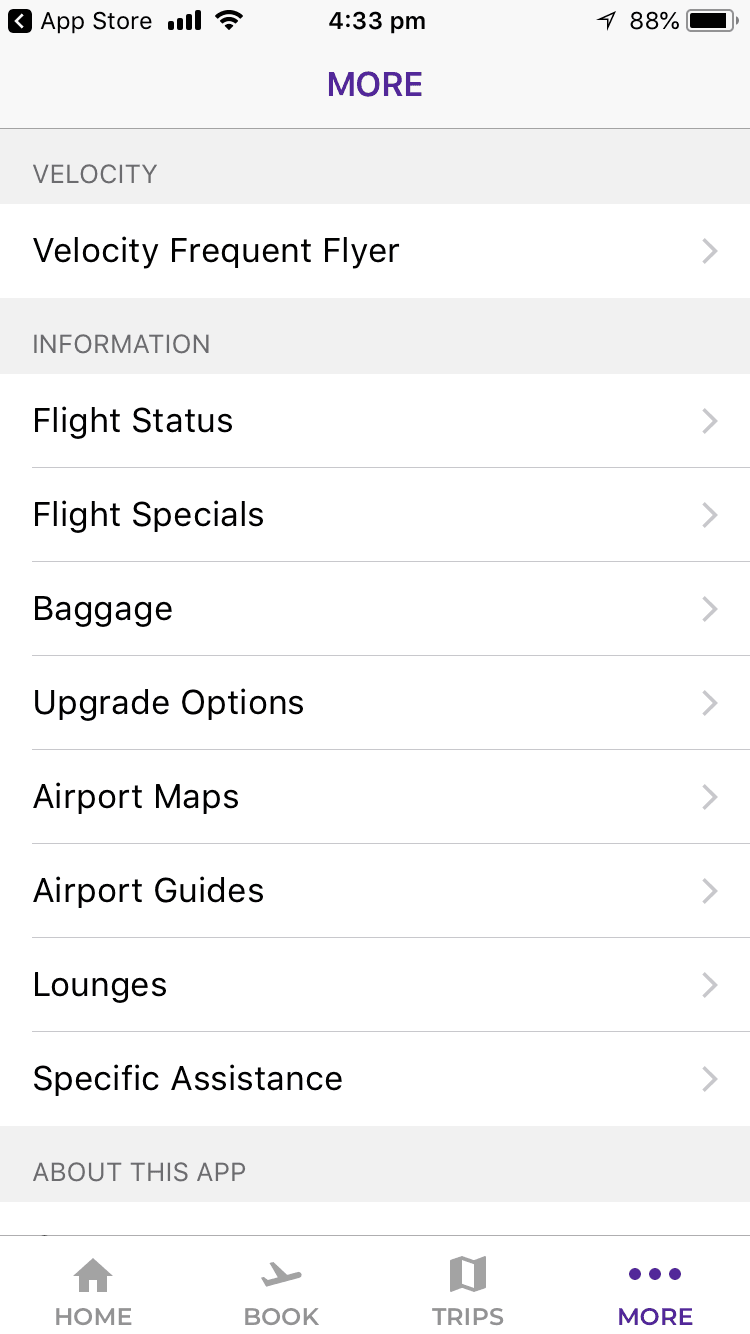Image resolution: width=750 pixels, height=1334 pixels.
Task: Tap the chevron beside Lounges
Action: click(x=710, y=985)
